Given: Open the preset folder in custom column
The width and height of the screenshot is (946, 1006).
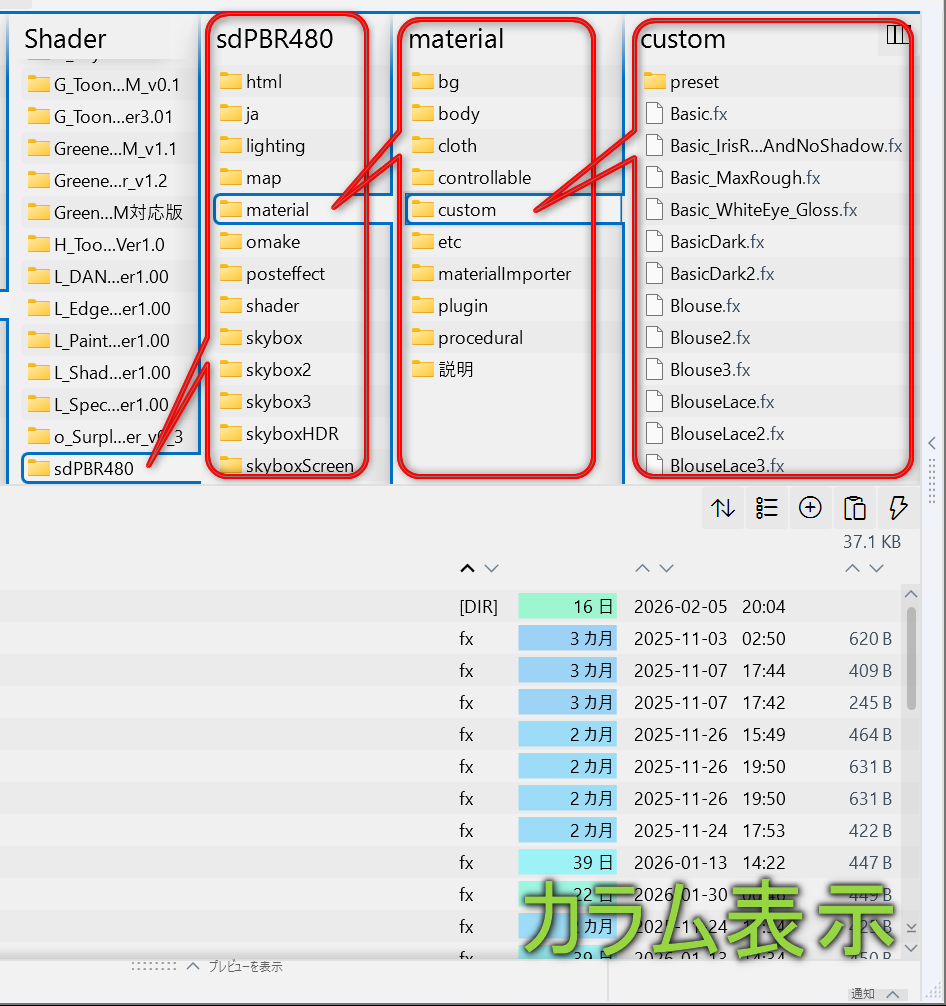Looking at the screenshot, I should coord(694,82).
